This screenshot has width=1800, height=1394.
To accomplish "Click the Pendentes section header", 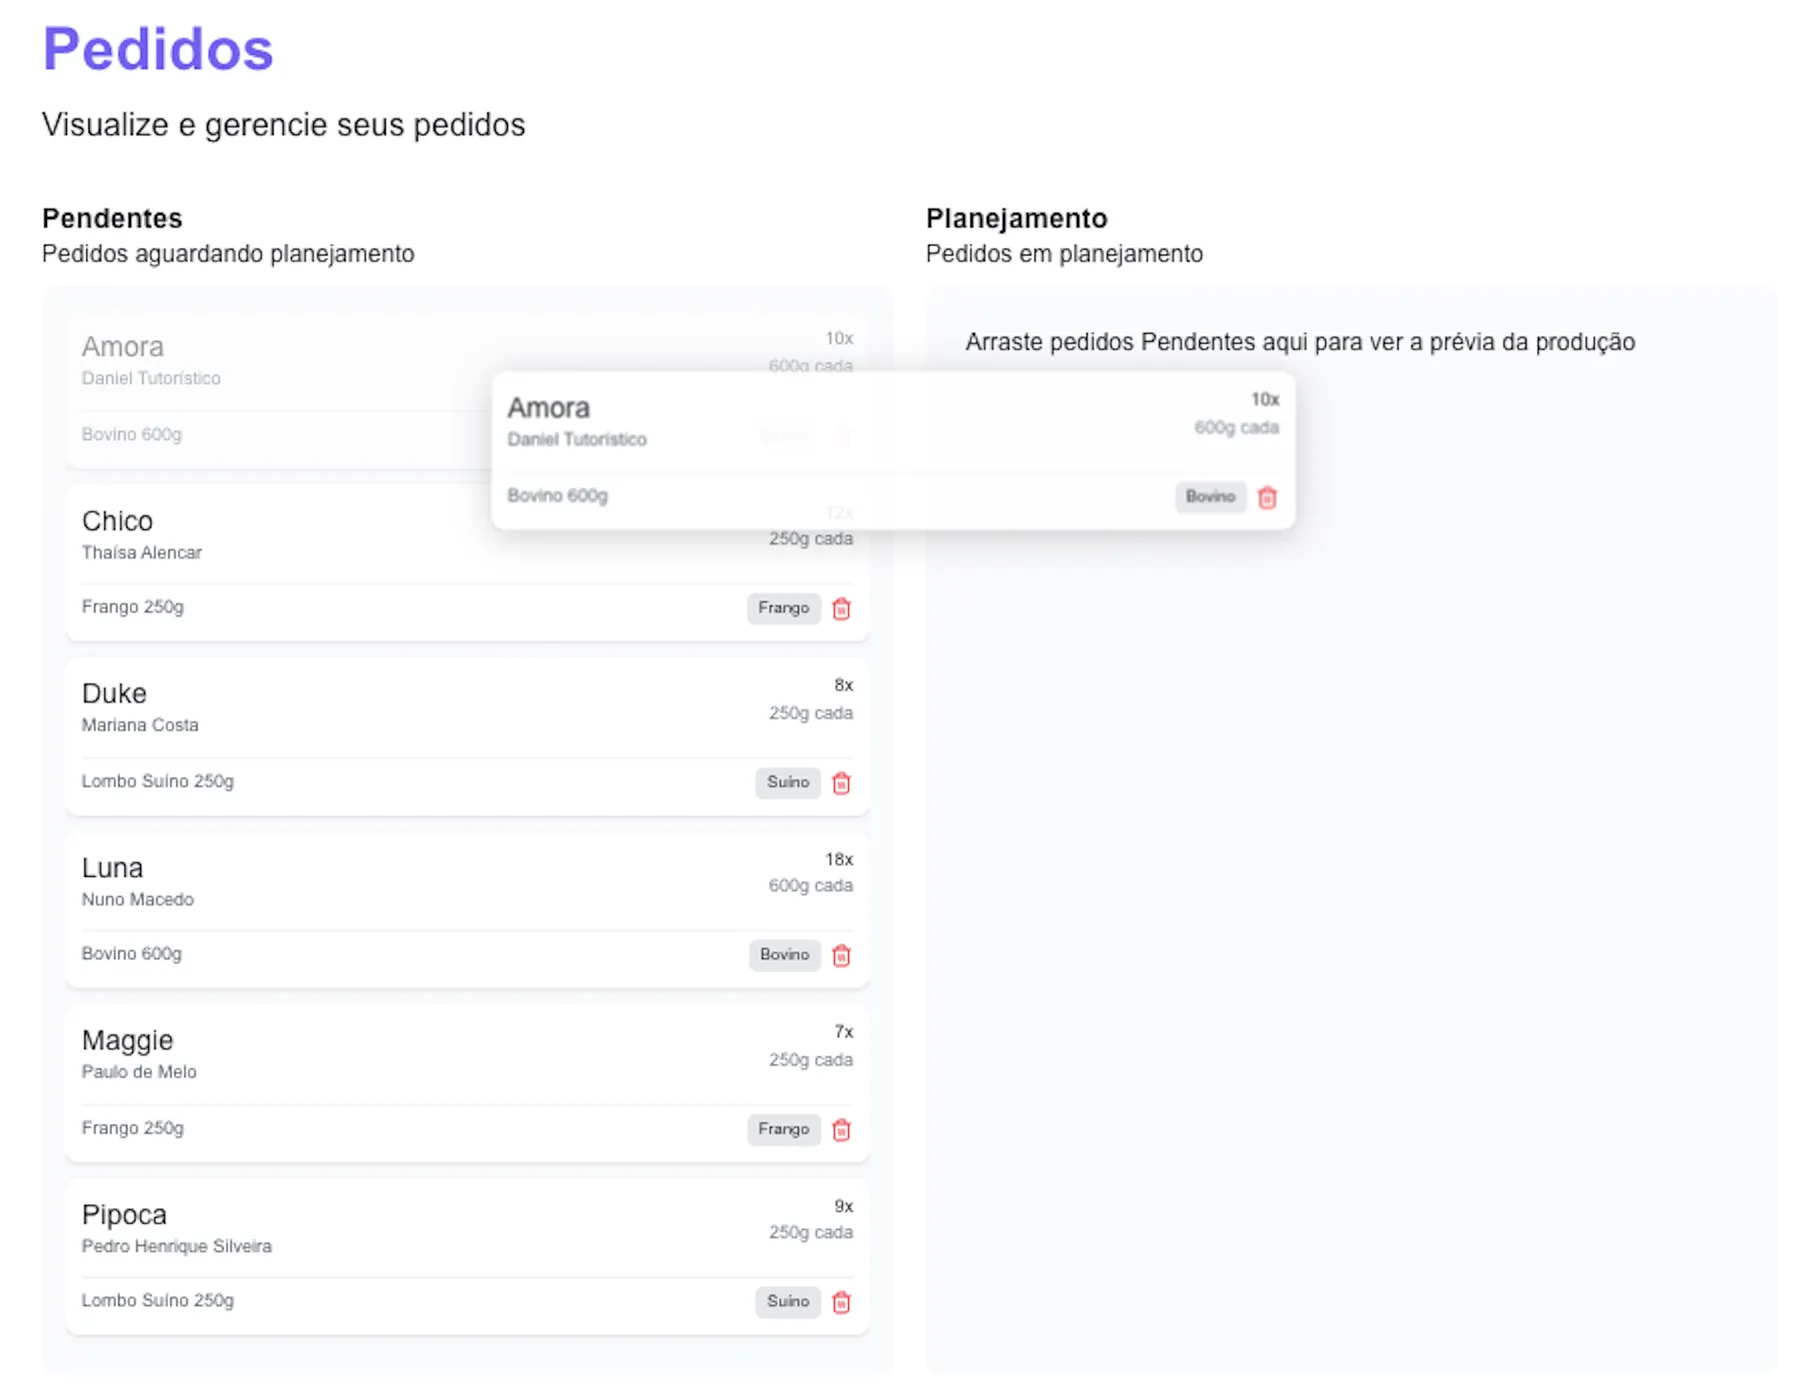I will [111, 218].
